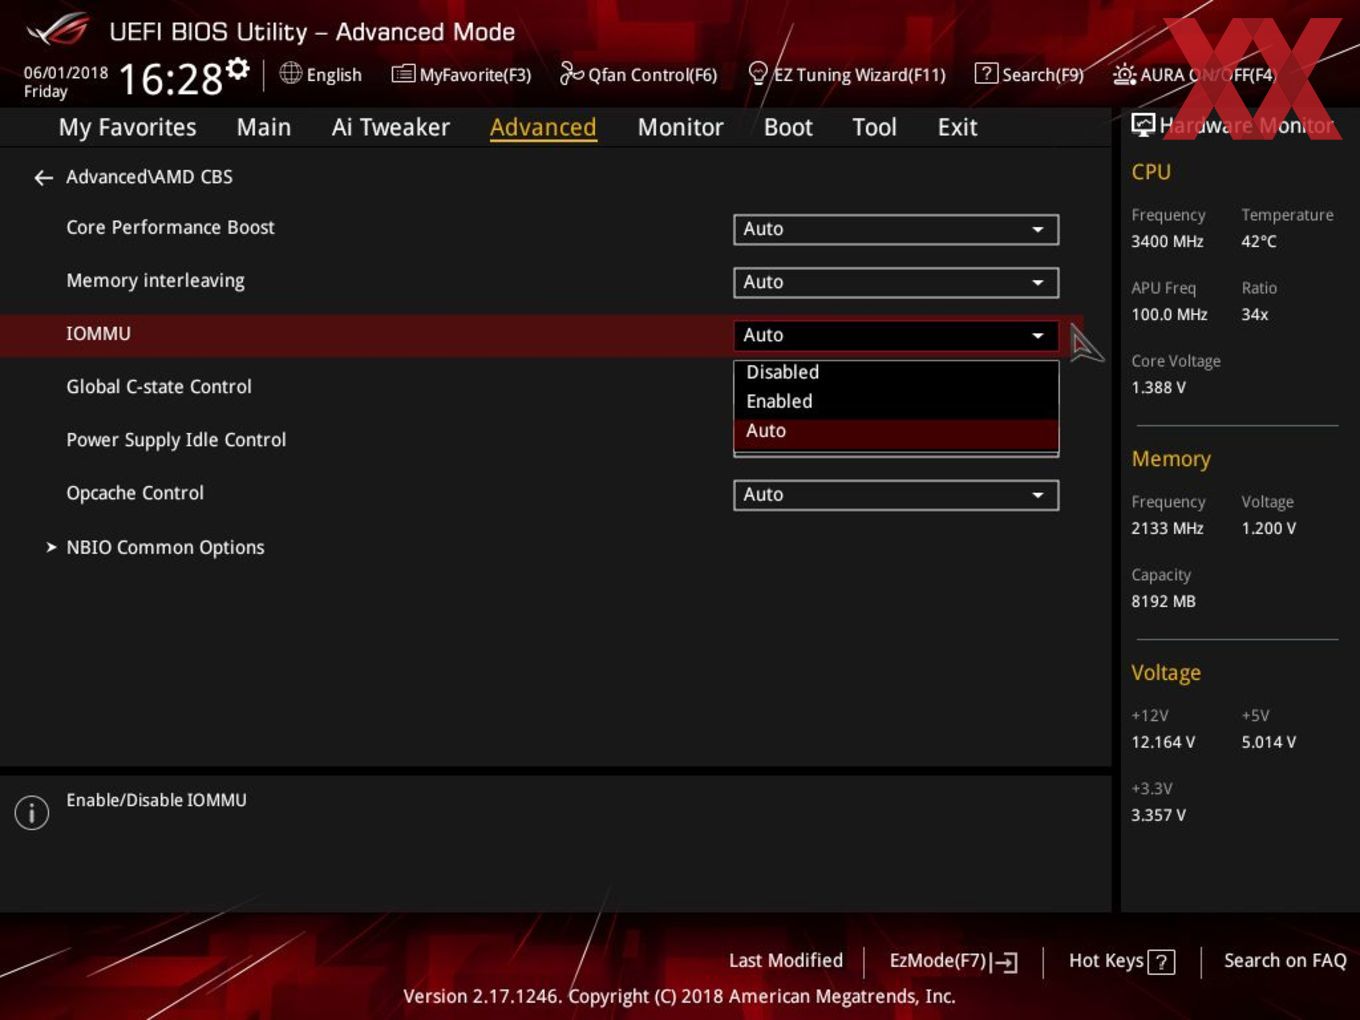Switch to Tool tab
The image size is (1360, 1020).
click(874, 127)
